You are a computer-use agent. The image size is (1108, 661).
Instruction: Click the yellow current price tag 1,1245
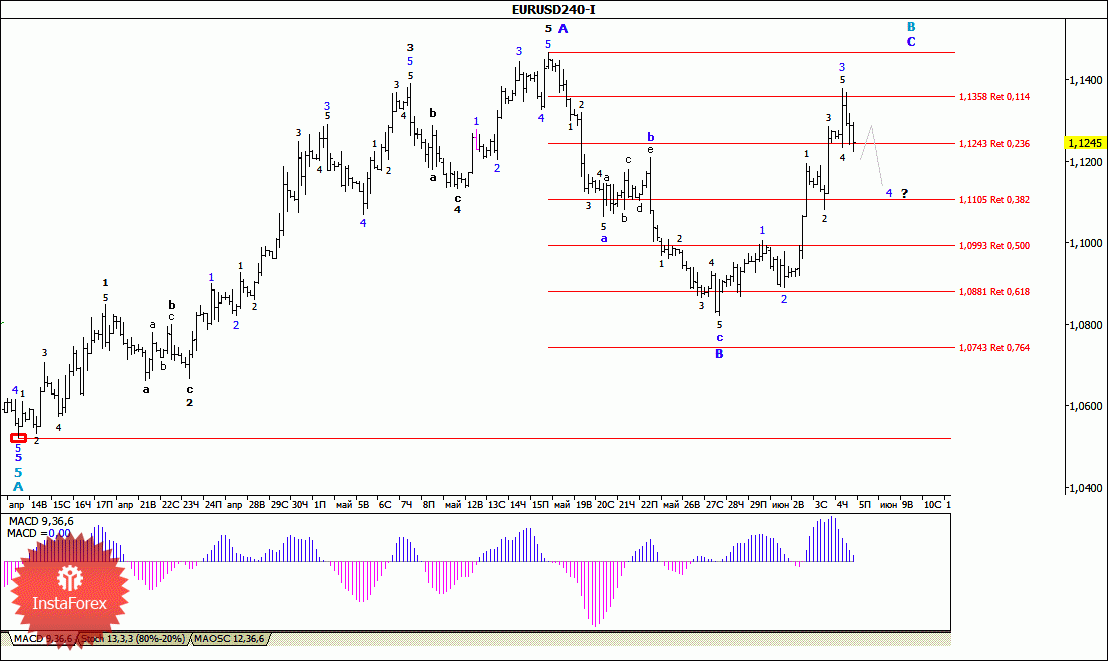[x=1085, y=144]
